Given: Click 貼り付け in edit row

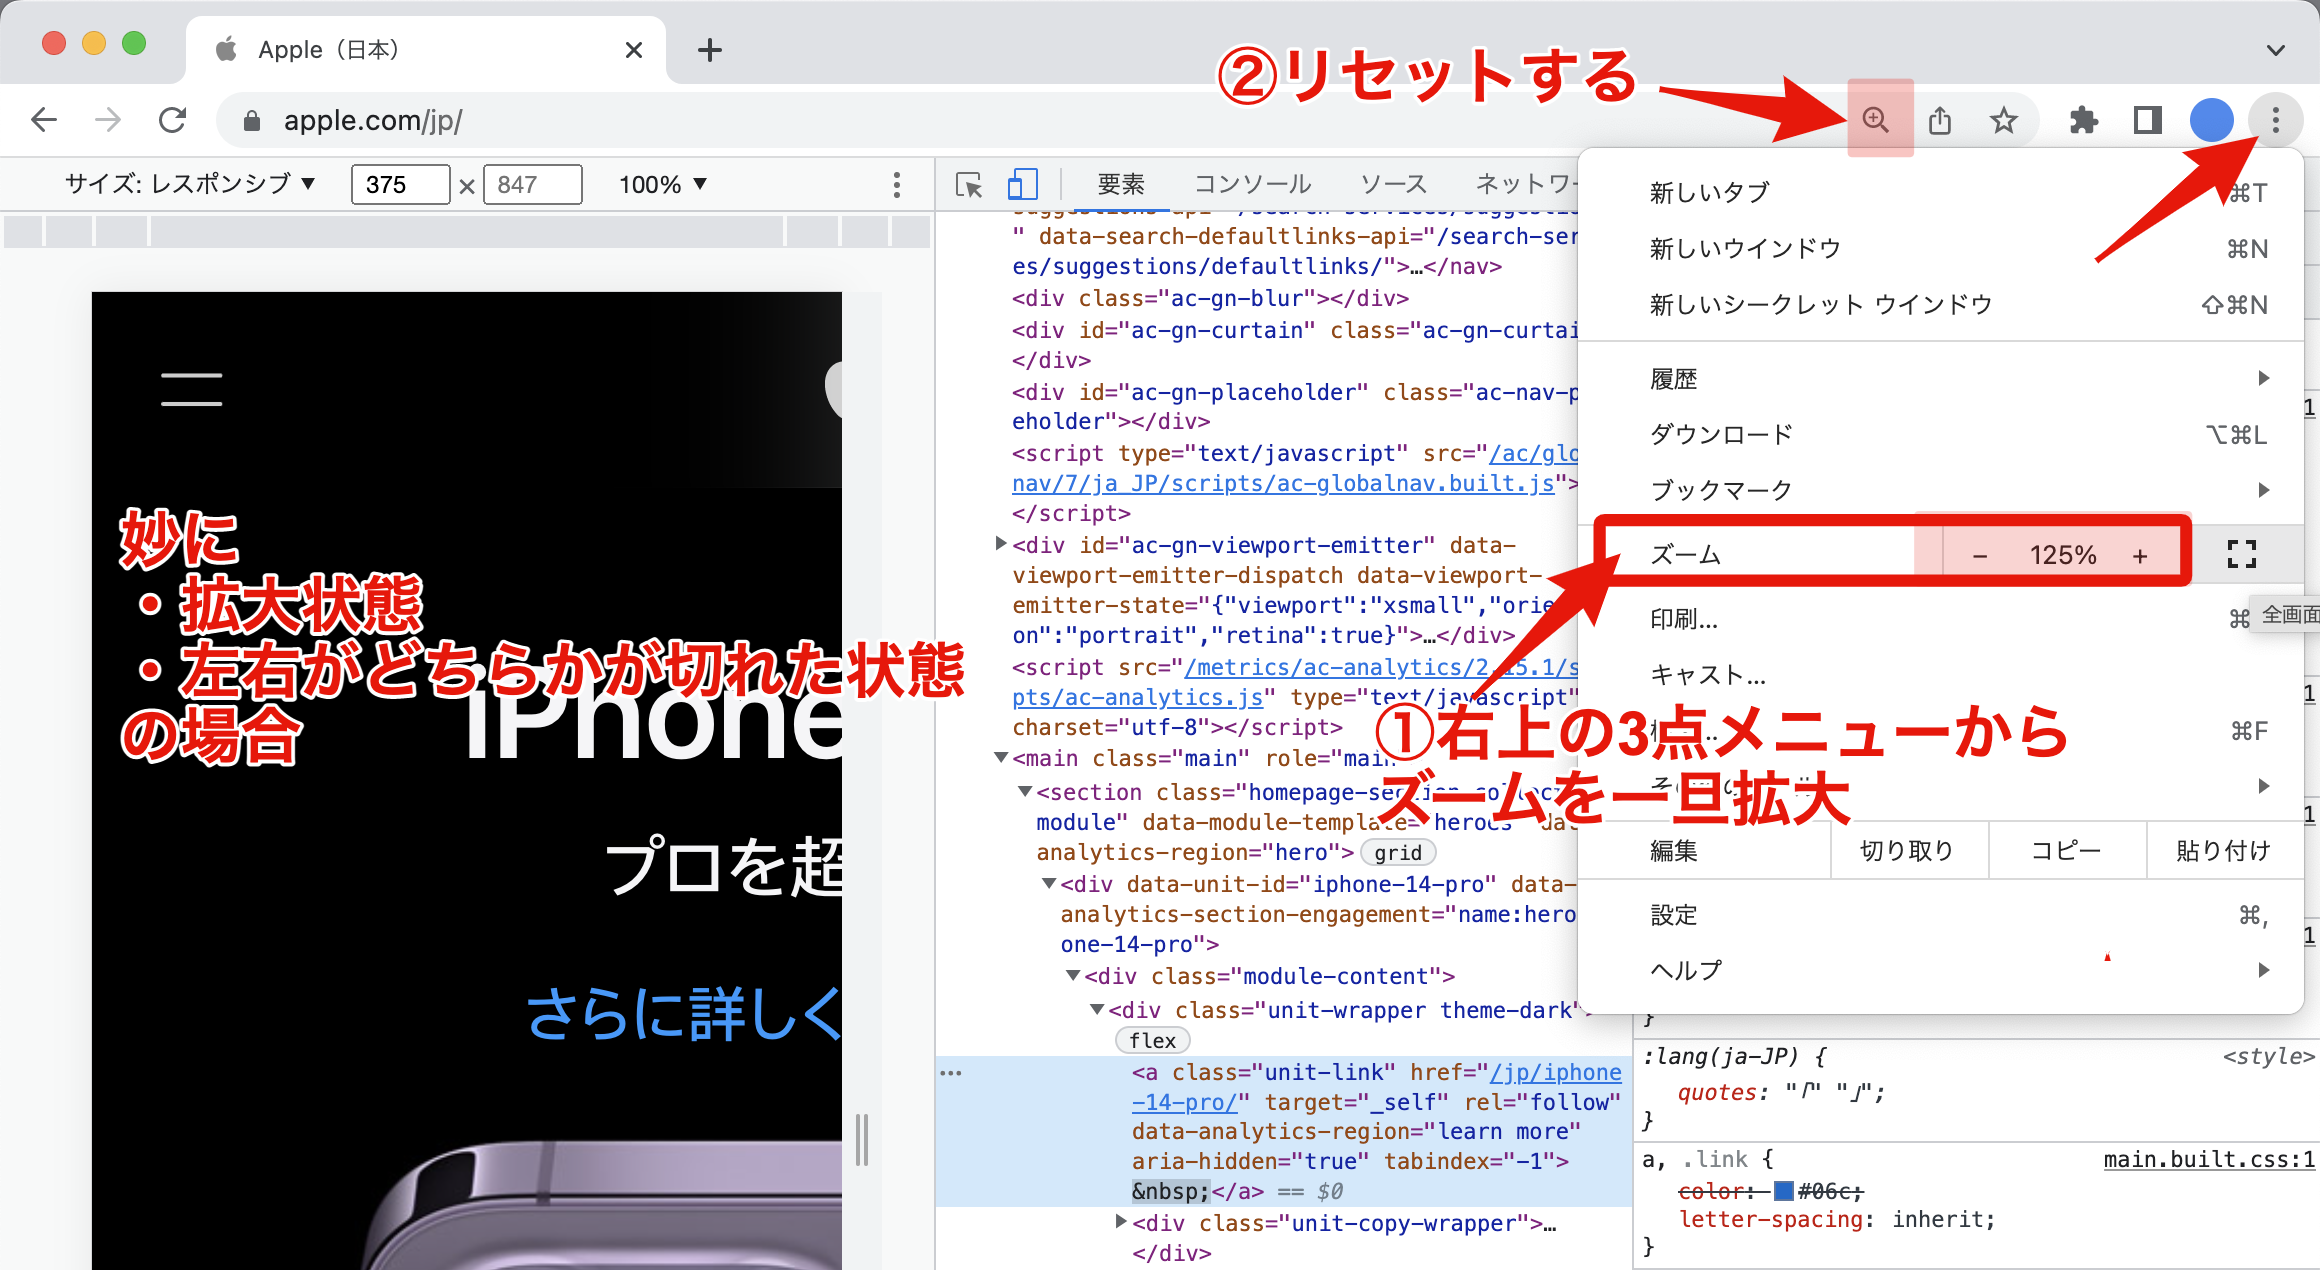Looking at the screenshot, I should tap(2224, 851).
